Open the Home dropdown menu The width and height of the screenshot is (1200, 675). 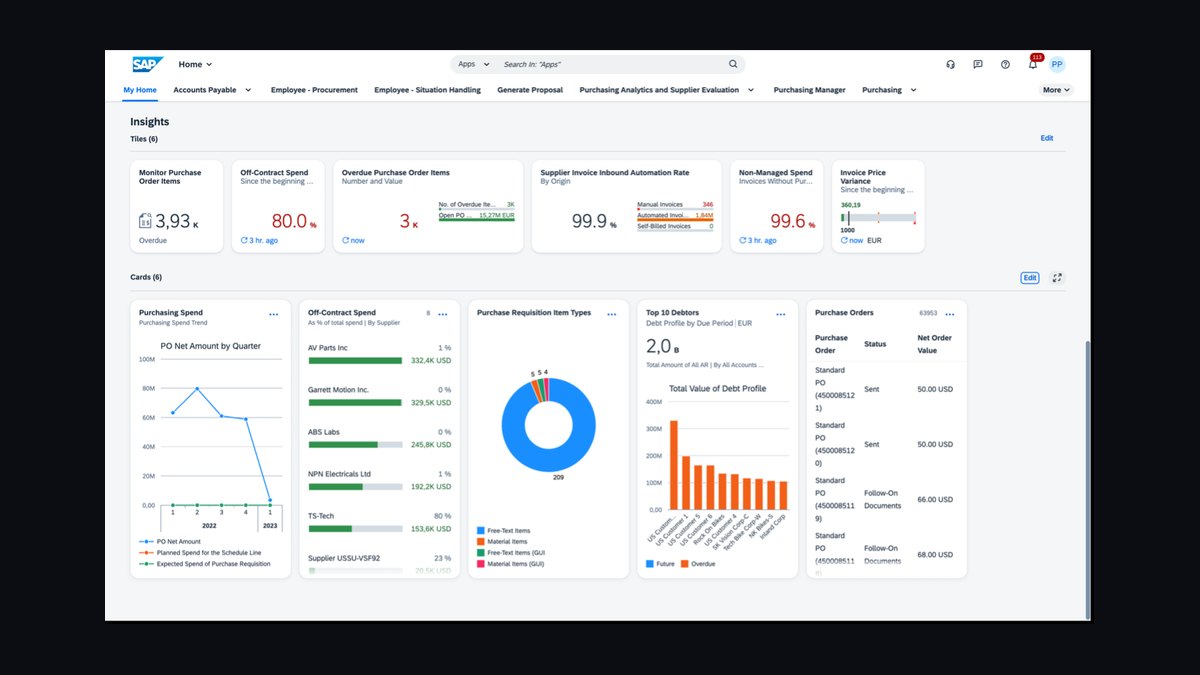pos(195,64)
